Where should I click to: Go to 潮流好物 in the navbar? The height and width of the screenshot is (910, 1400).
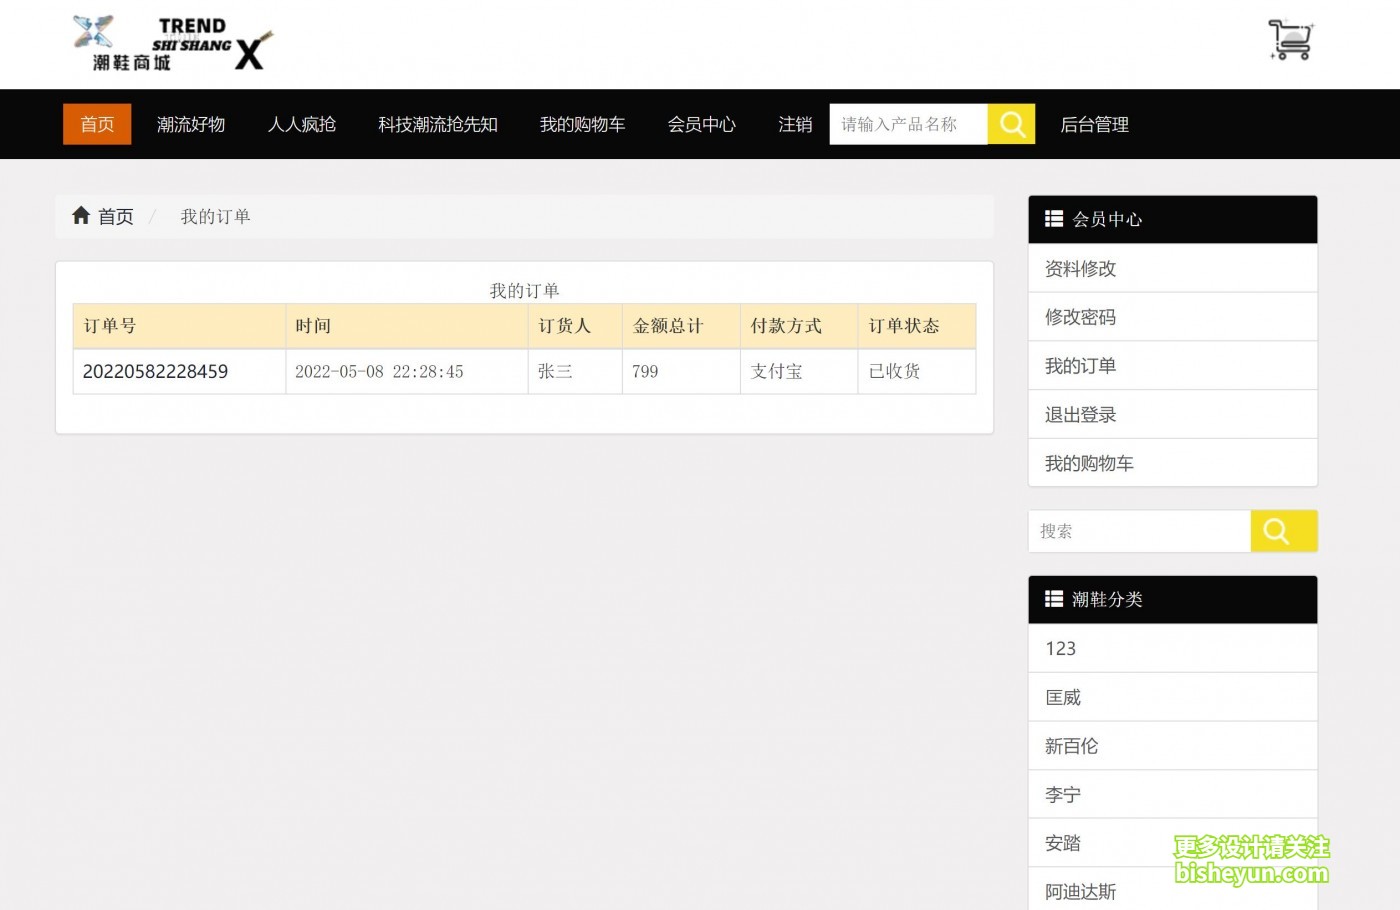[191, 124]
